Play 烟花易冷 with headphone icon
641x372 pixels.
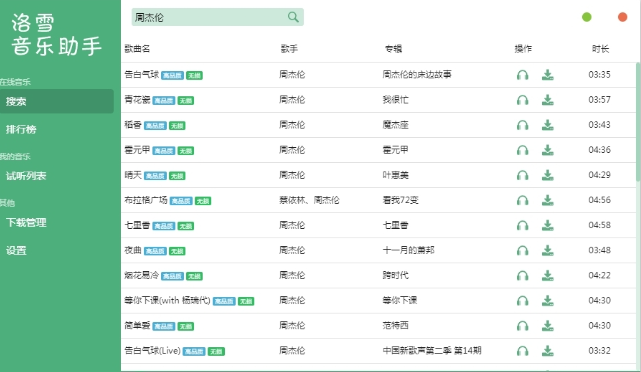tap(522, 276)
